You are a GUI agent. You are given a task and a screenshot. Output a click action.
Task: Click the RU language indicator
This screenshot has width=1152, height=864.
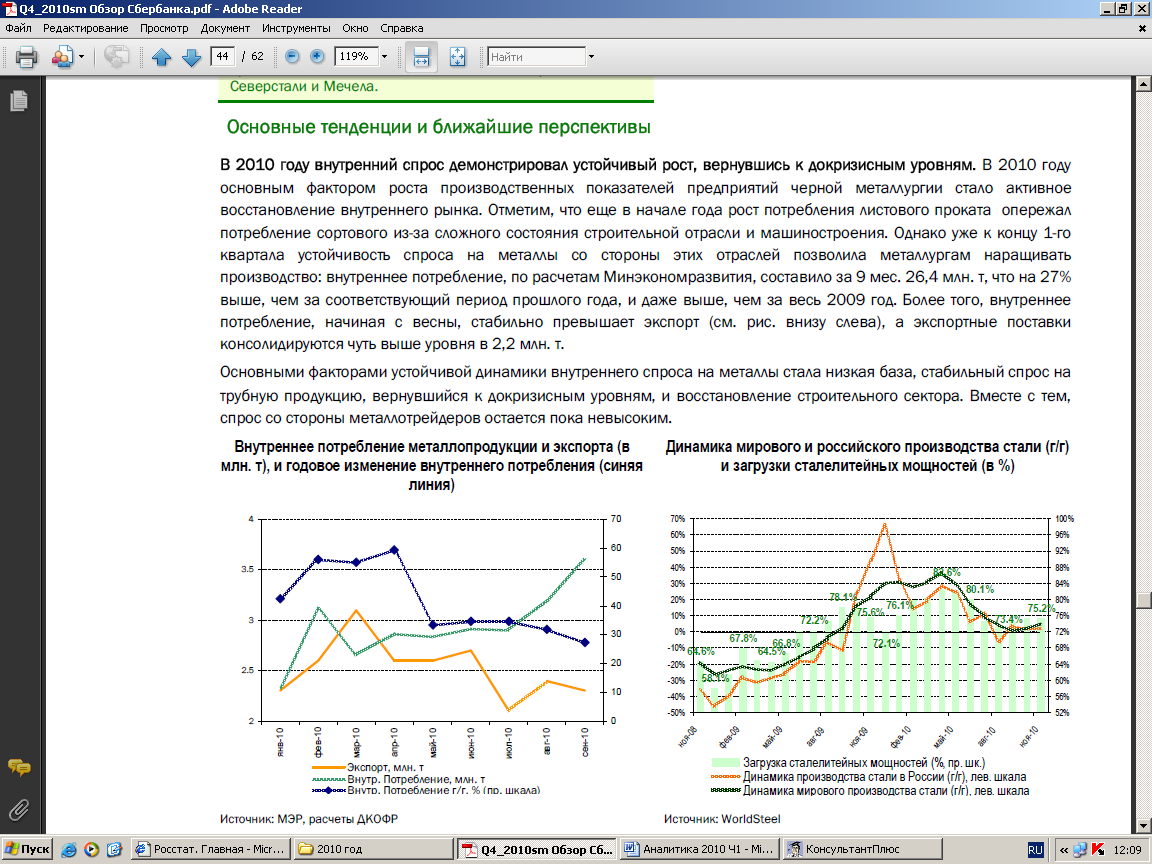pos(1035,850)
